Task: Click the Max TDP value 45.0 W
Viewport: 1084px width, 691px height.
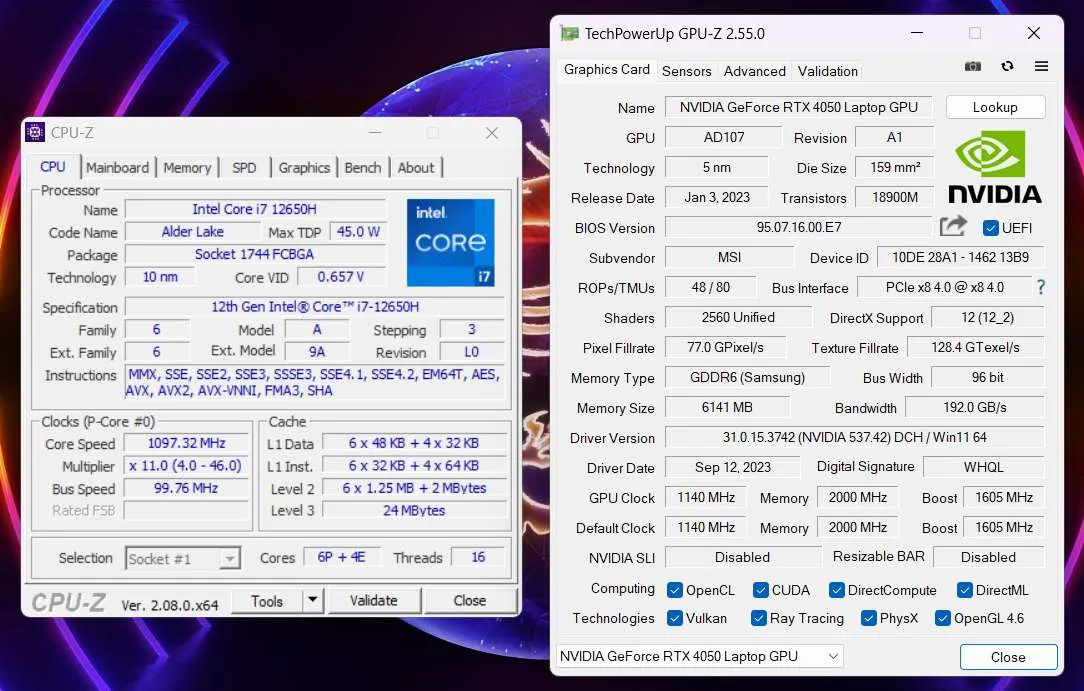Action: point(358,232)
